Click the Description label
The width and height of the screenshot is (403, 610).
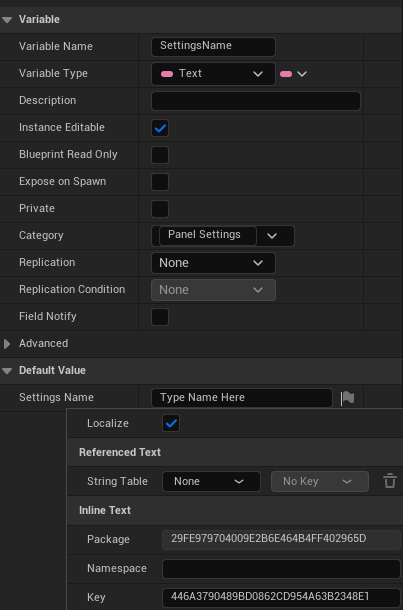pos(47,100)
